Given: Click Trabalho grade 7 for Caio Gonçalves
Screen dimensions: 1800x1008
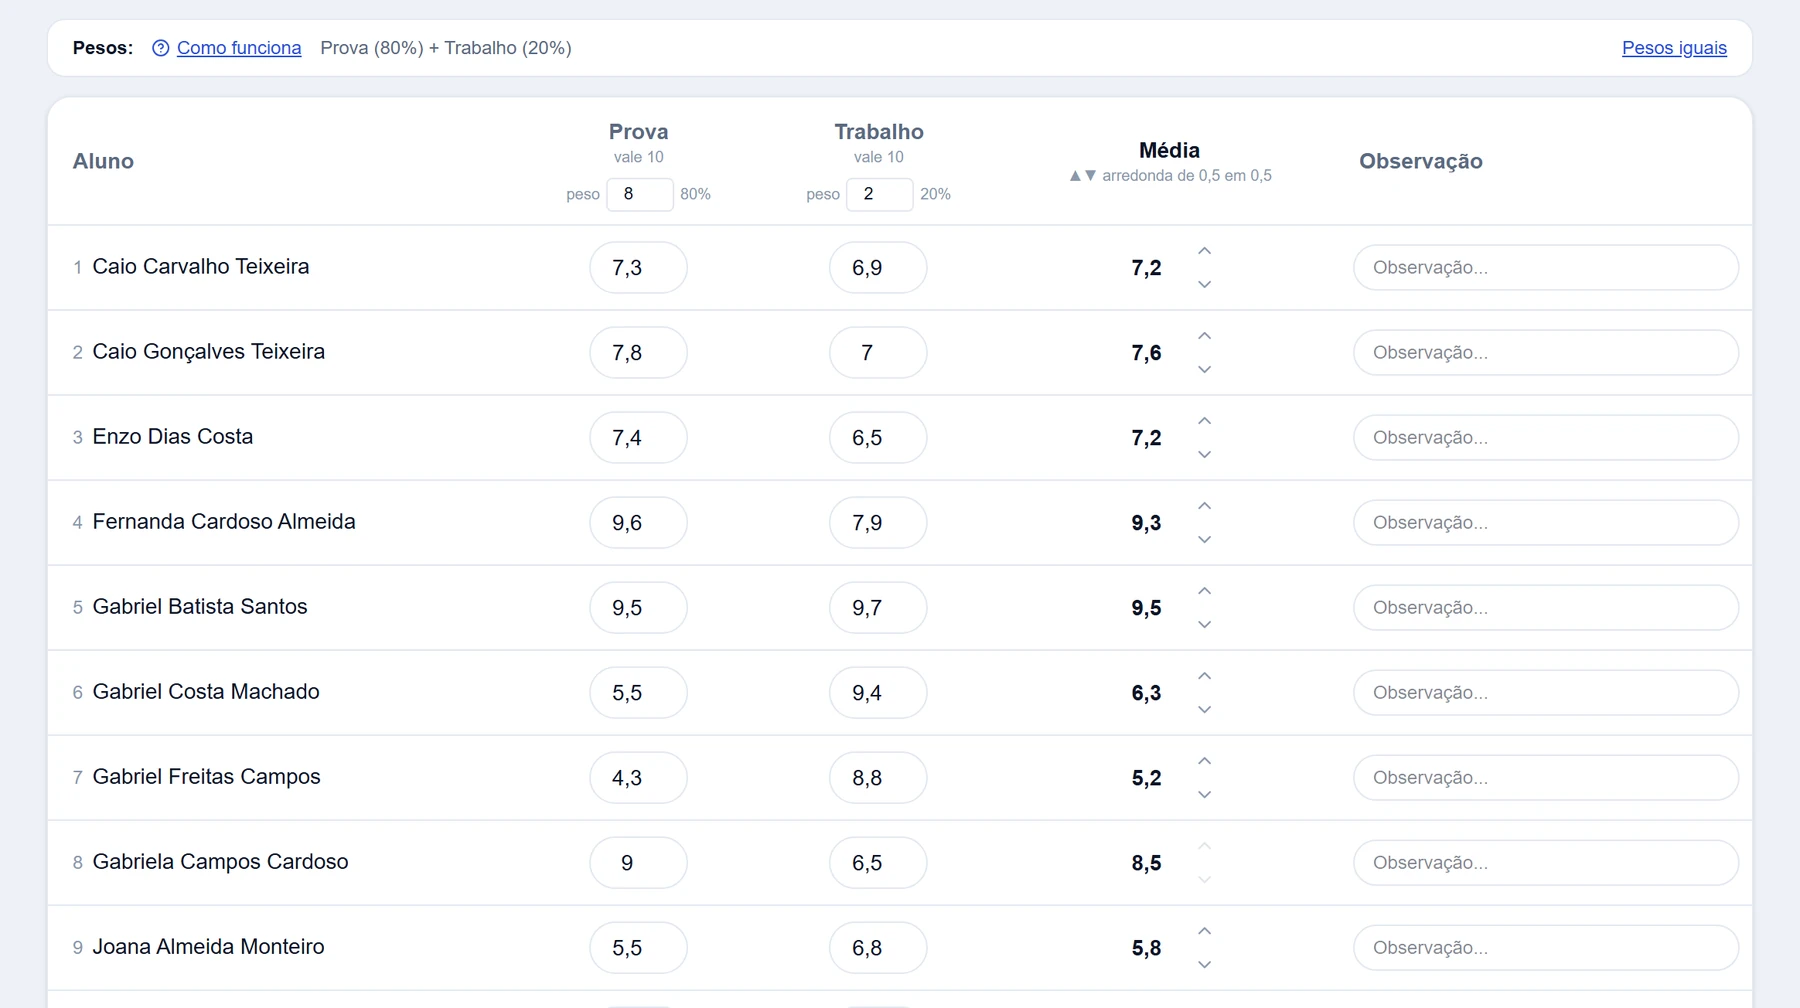Looking at the screenshot, I should point(878,353).
